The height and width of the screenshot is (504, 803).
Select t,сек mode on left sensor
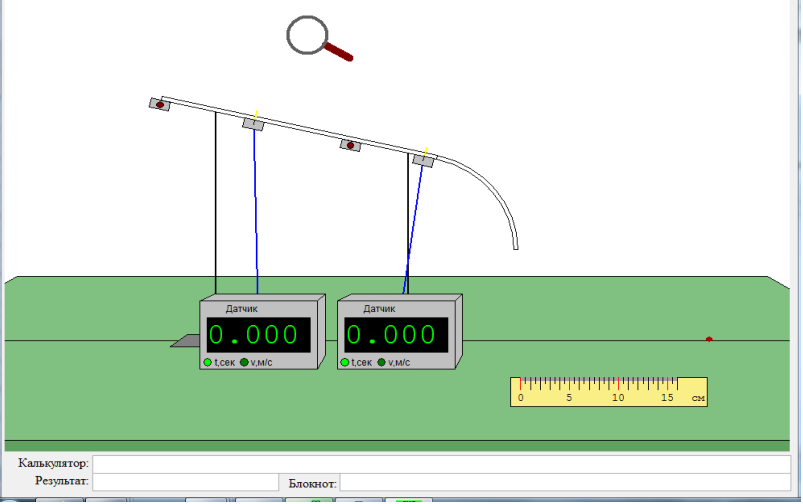(x=207, y=363)
